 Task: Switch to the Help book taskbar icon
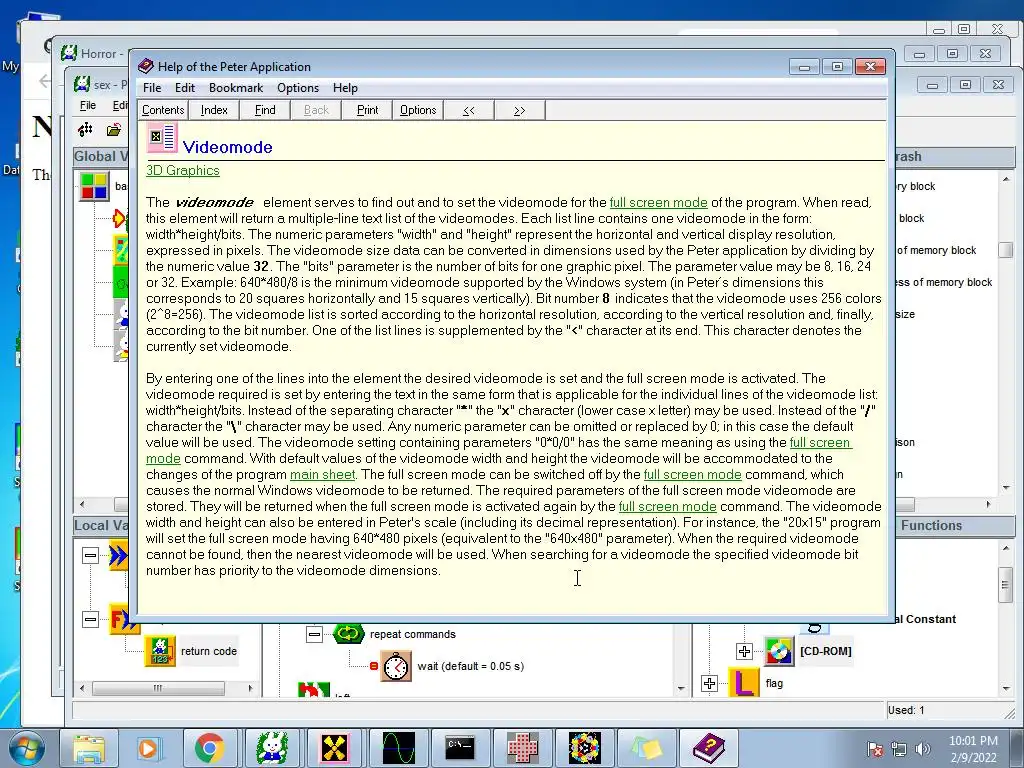coord(709,748)
